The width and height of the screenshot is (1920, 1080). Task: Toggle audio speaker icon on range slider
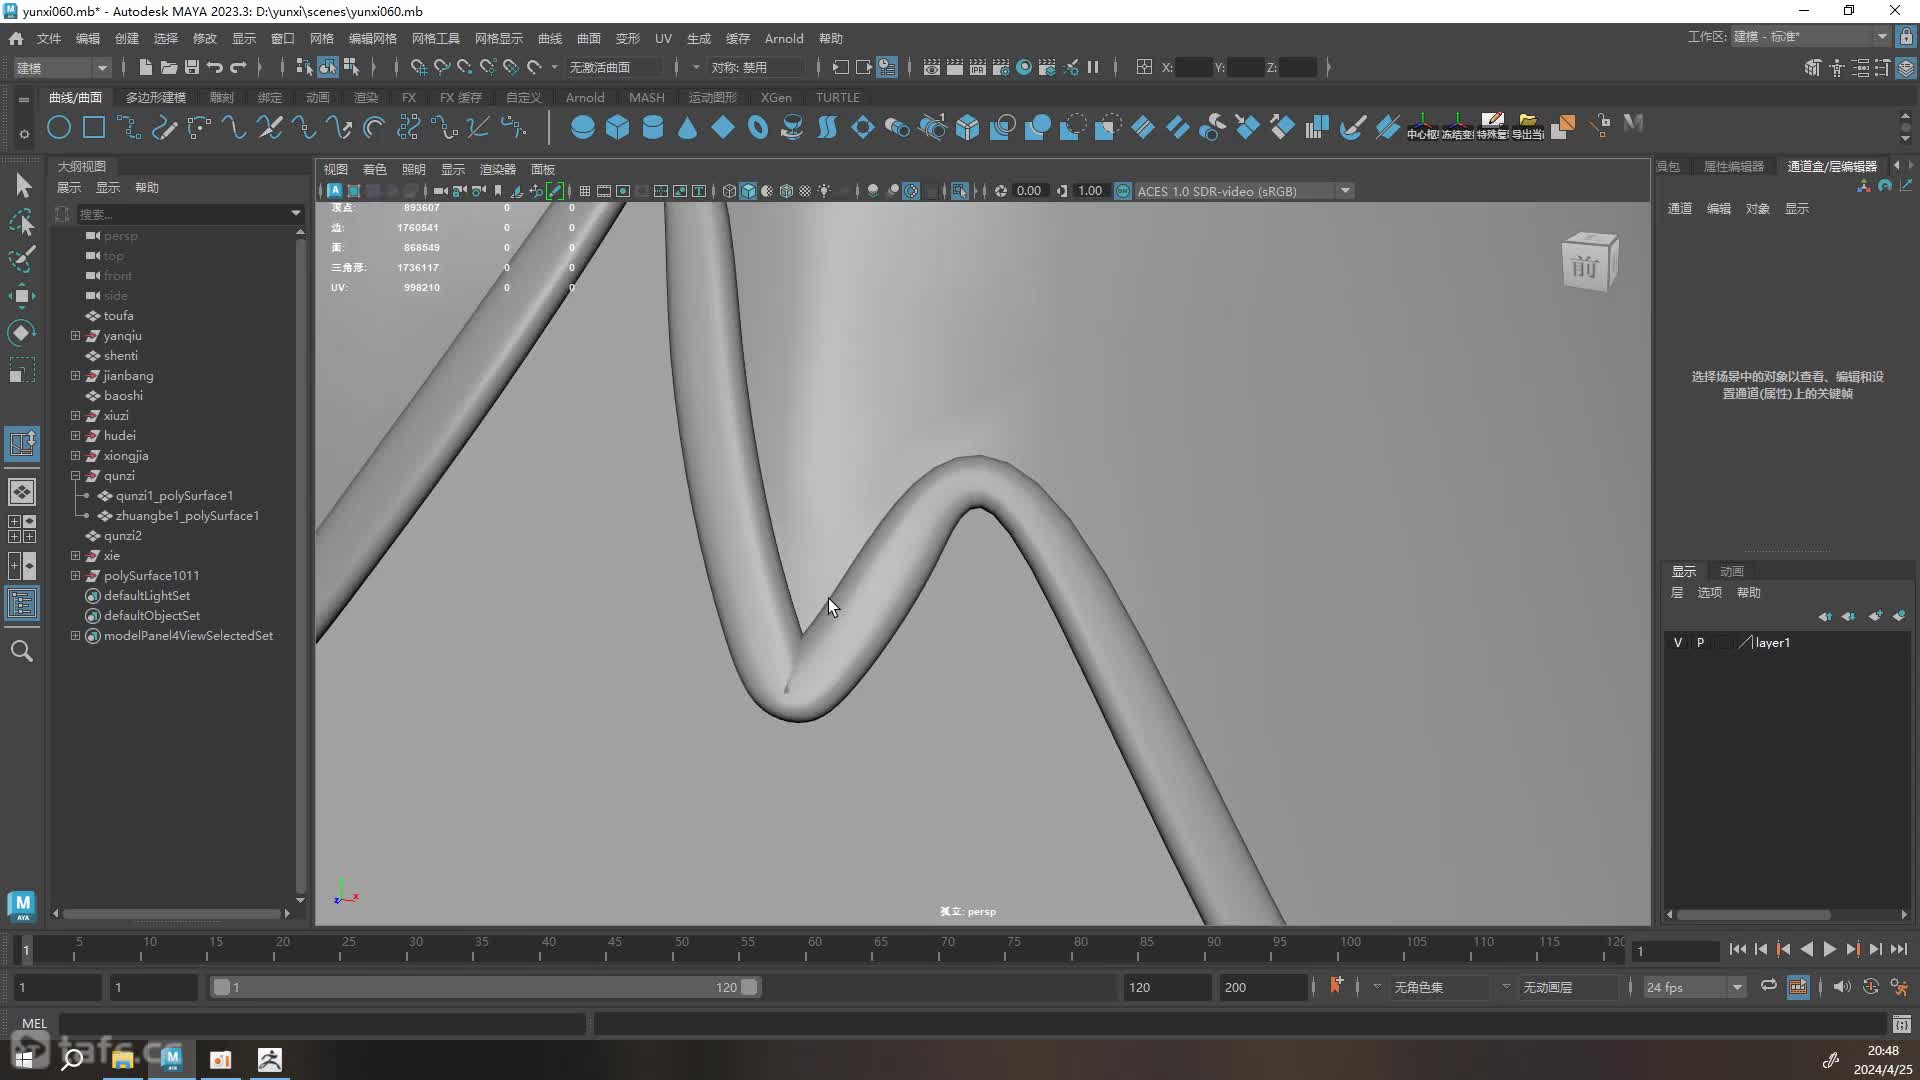1841,987
